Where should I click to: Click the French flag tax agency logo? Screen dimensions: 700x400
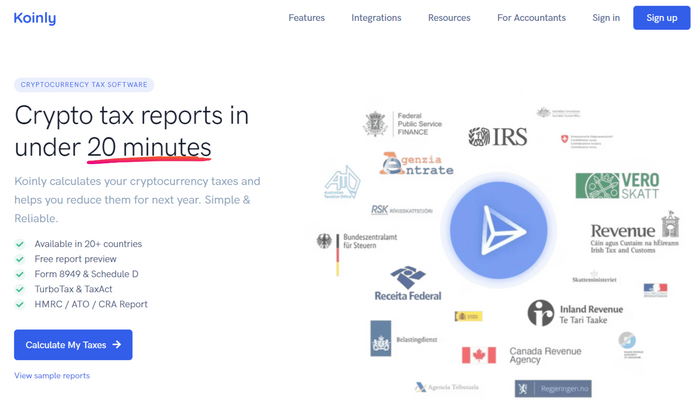click(655, 290)
